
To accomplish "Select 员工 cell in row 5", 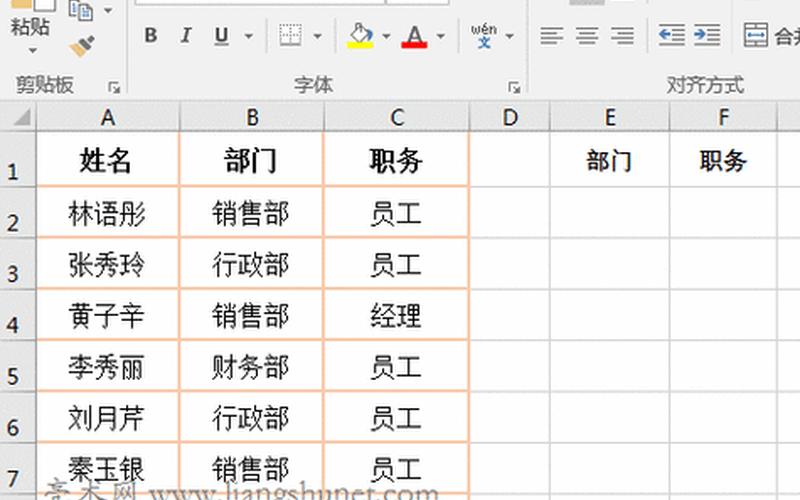I will (396, 366).
